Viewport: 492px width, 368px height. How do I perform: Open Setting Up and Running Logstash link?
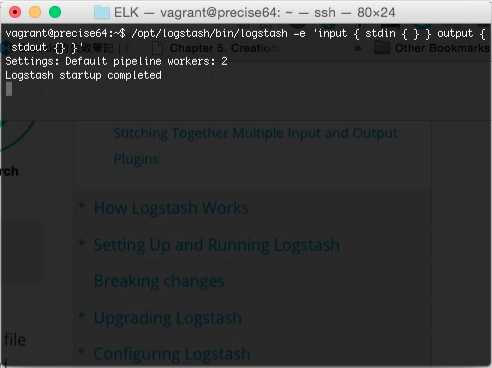pyautogui.click(x=217, y=245)
